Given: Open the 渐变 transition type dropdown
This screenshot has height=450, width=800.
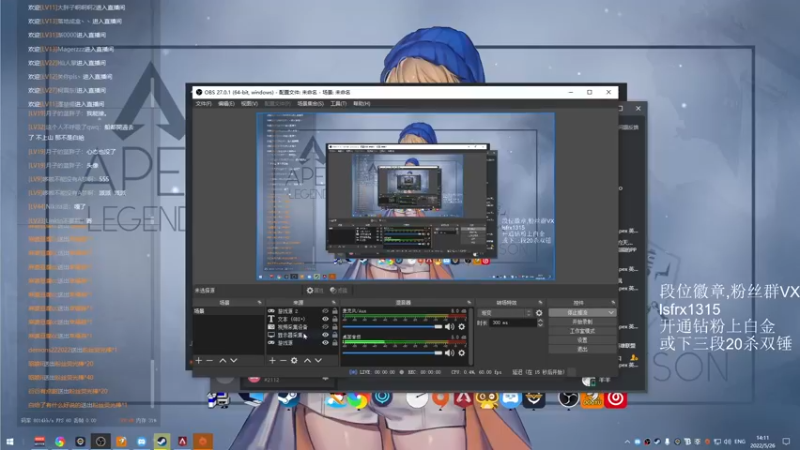Looking at the screenshot, I should pyautogui.click(x=505, y=313).
